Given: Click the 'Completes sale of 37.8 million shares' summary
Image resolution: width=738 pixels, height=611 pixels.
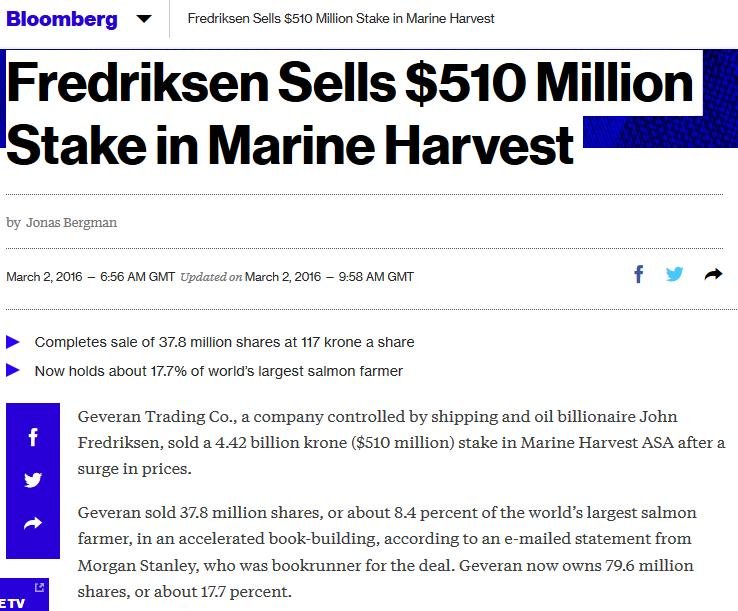Looking at the screenshot, I should point(224,342).
